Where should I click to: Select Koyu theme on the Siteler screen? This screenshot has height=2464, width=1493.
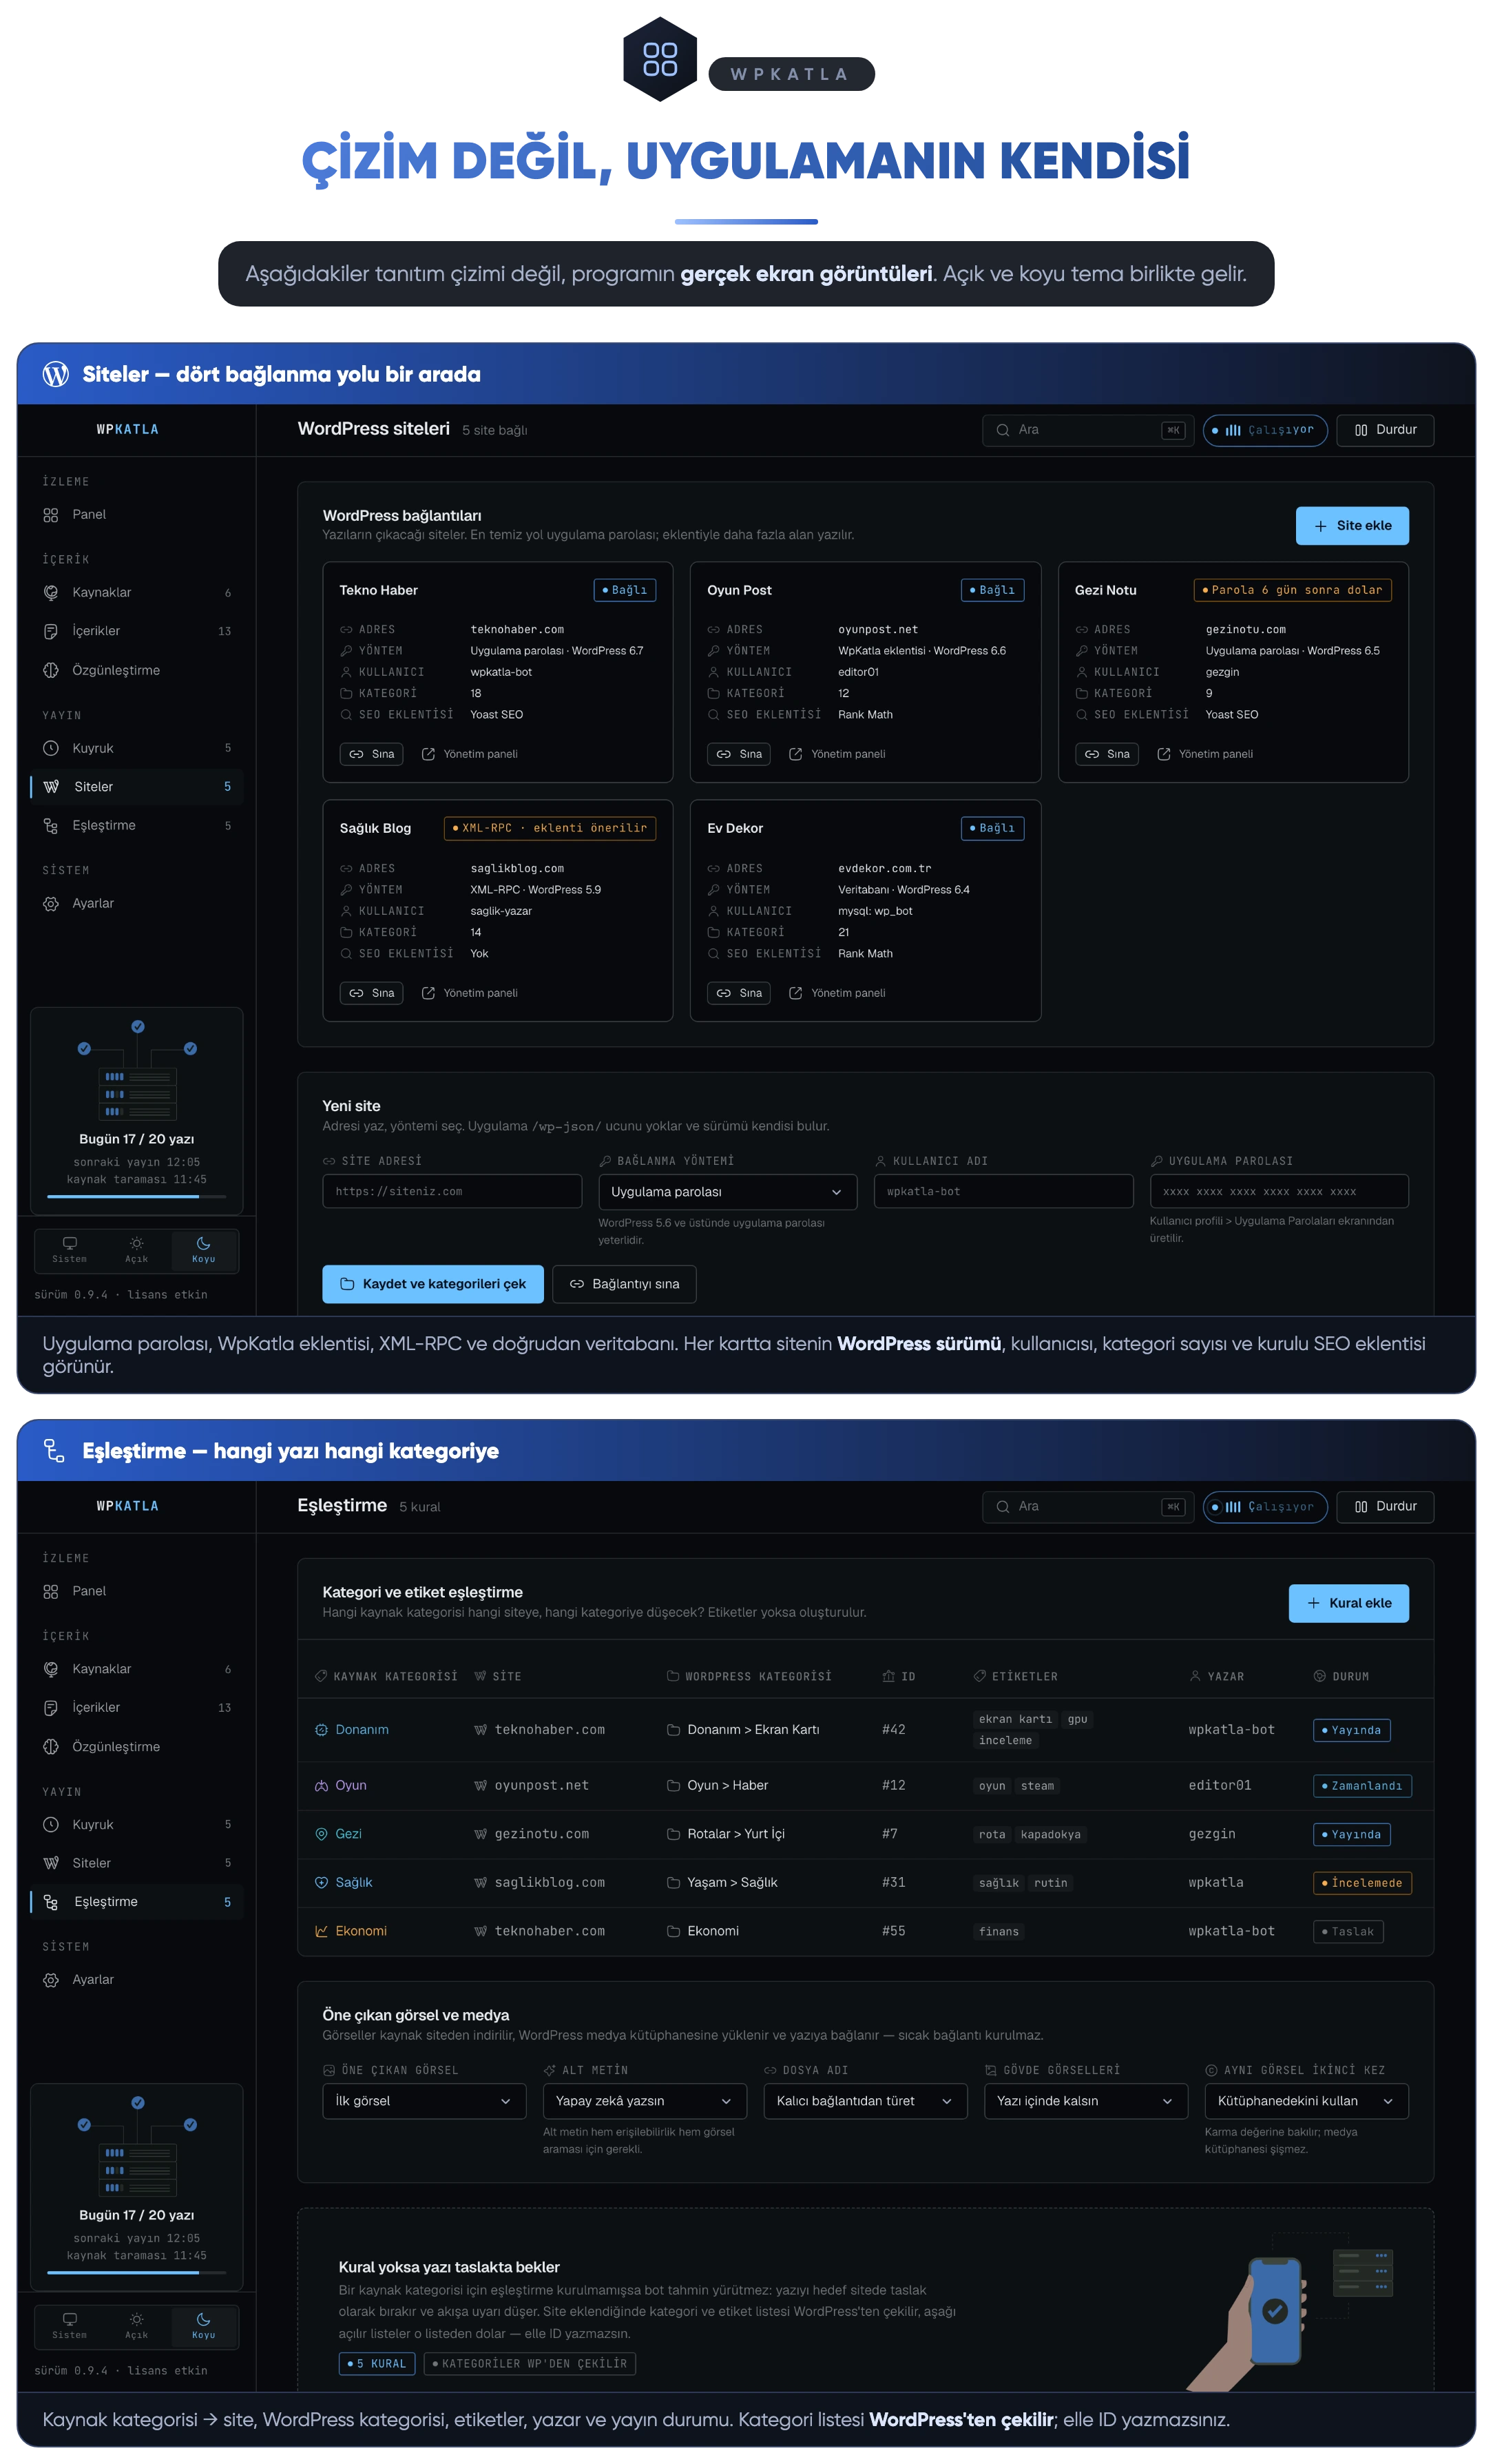(204, 1250)
